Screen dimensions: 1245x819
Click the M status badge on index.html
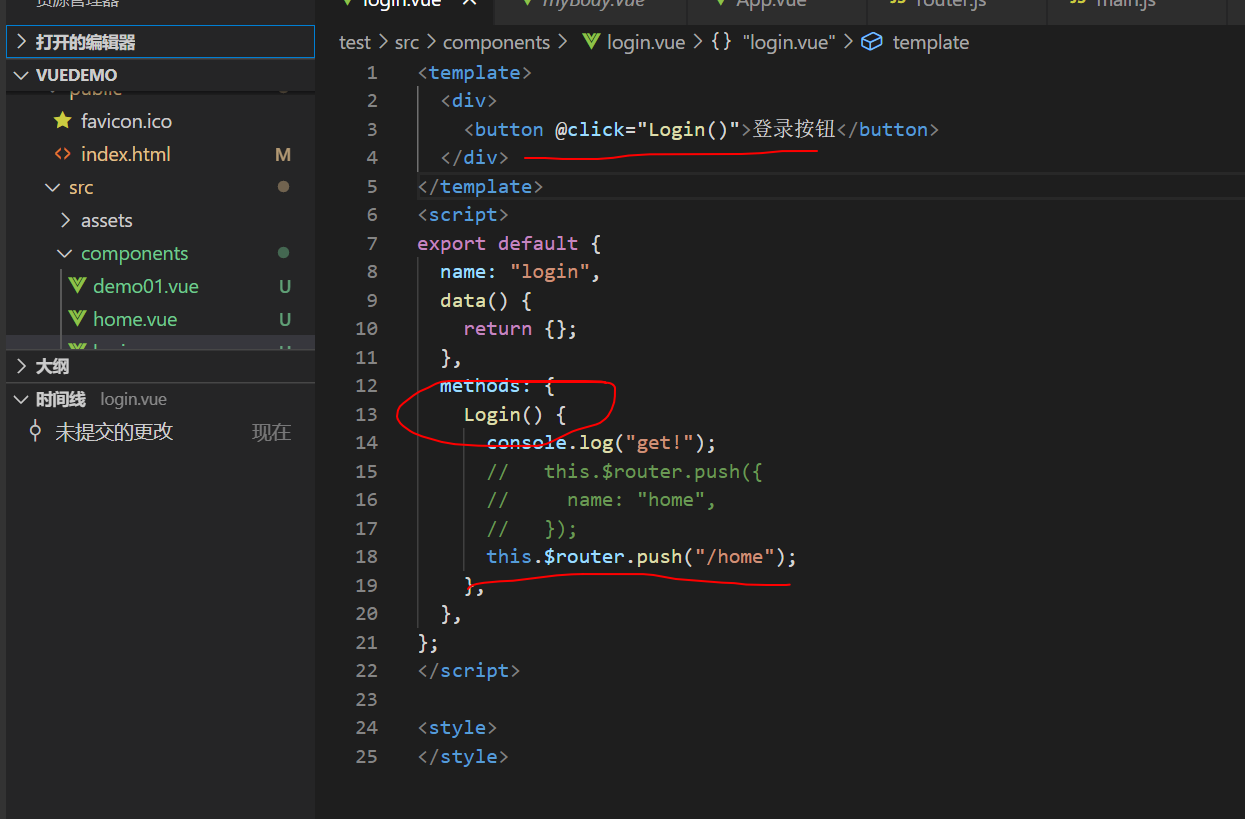click(x=283, y=154)
